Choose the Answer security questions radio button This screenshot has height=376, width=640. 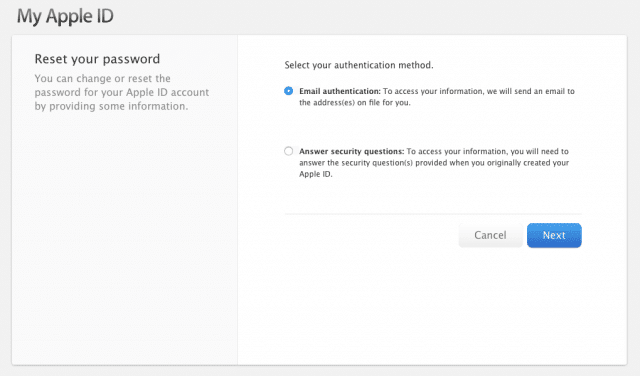coord(289,151)
